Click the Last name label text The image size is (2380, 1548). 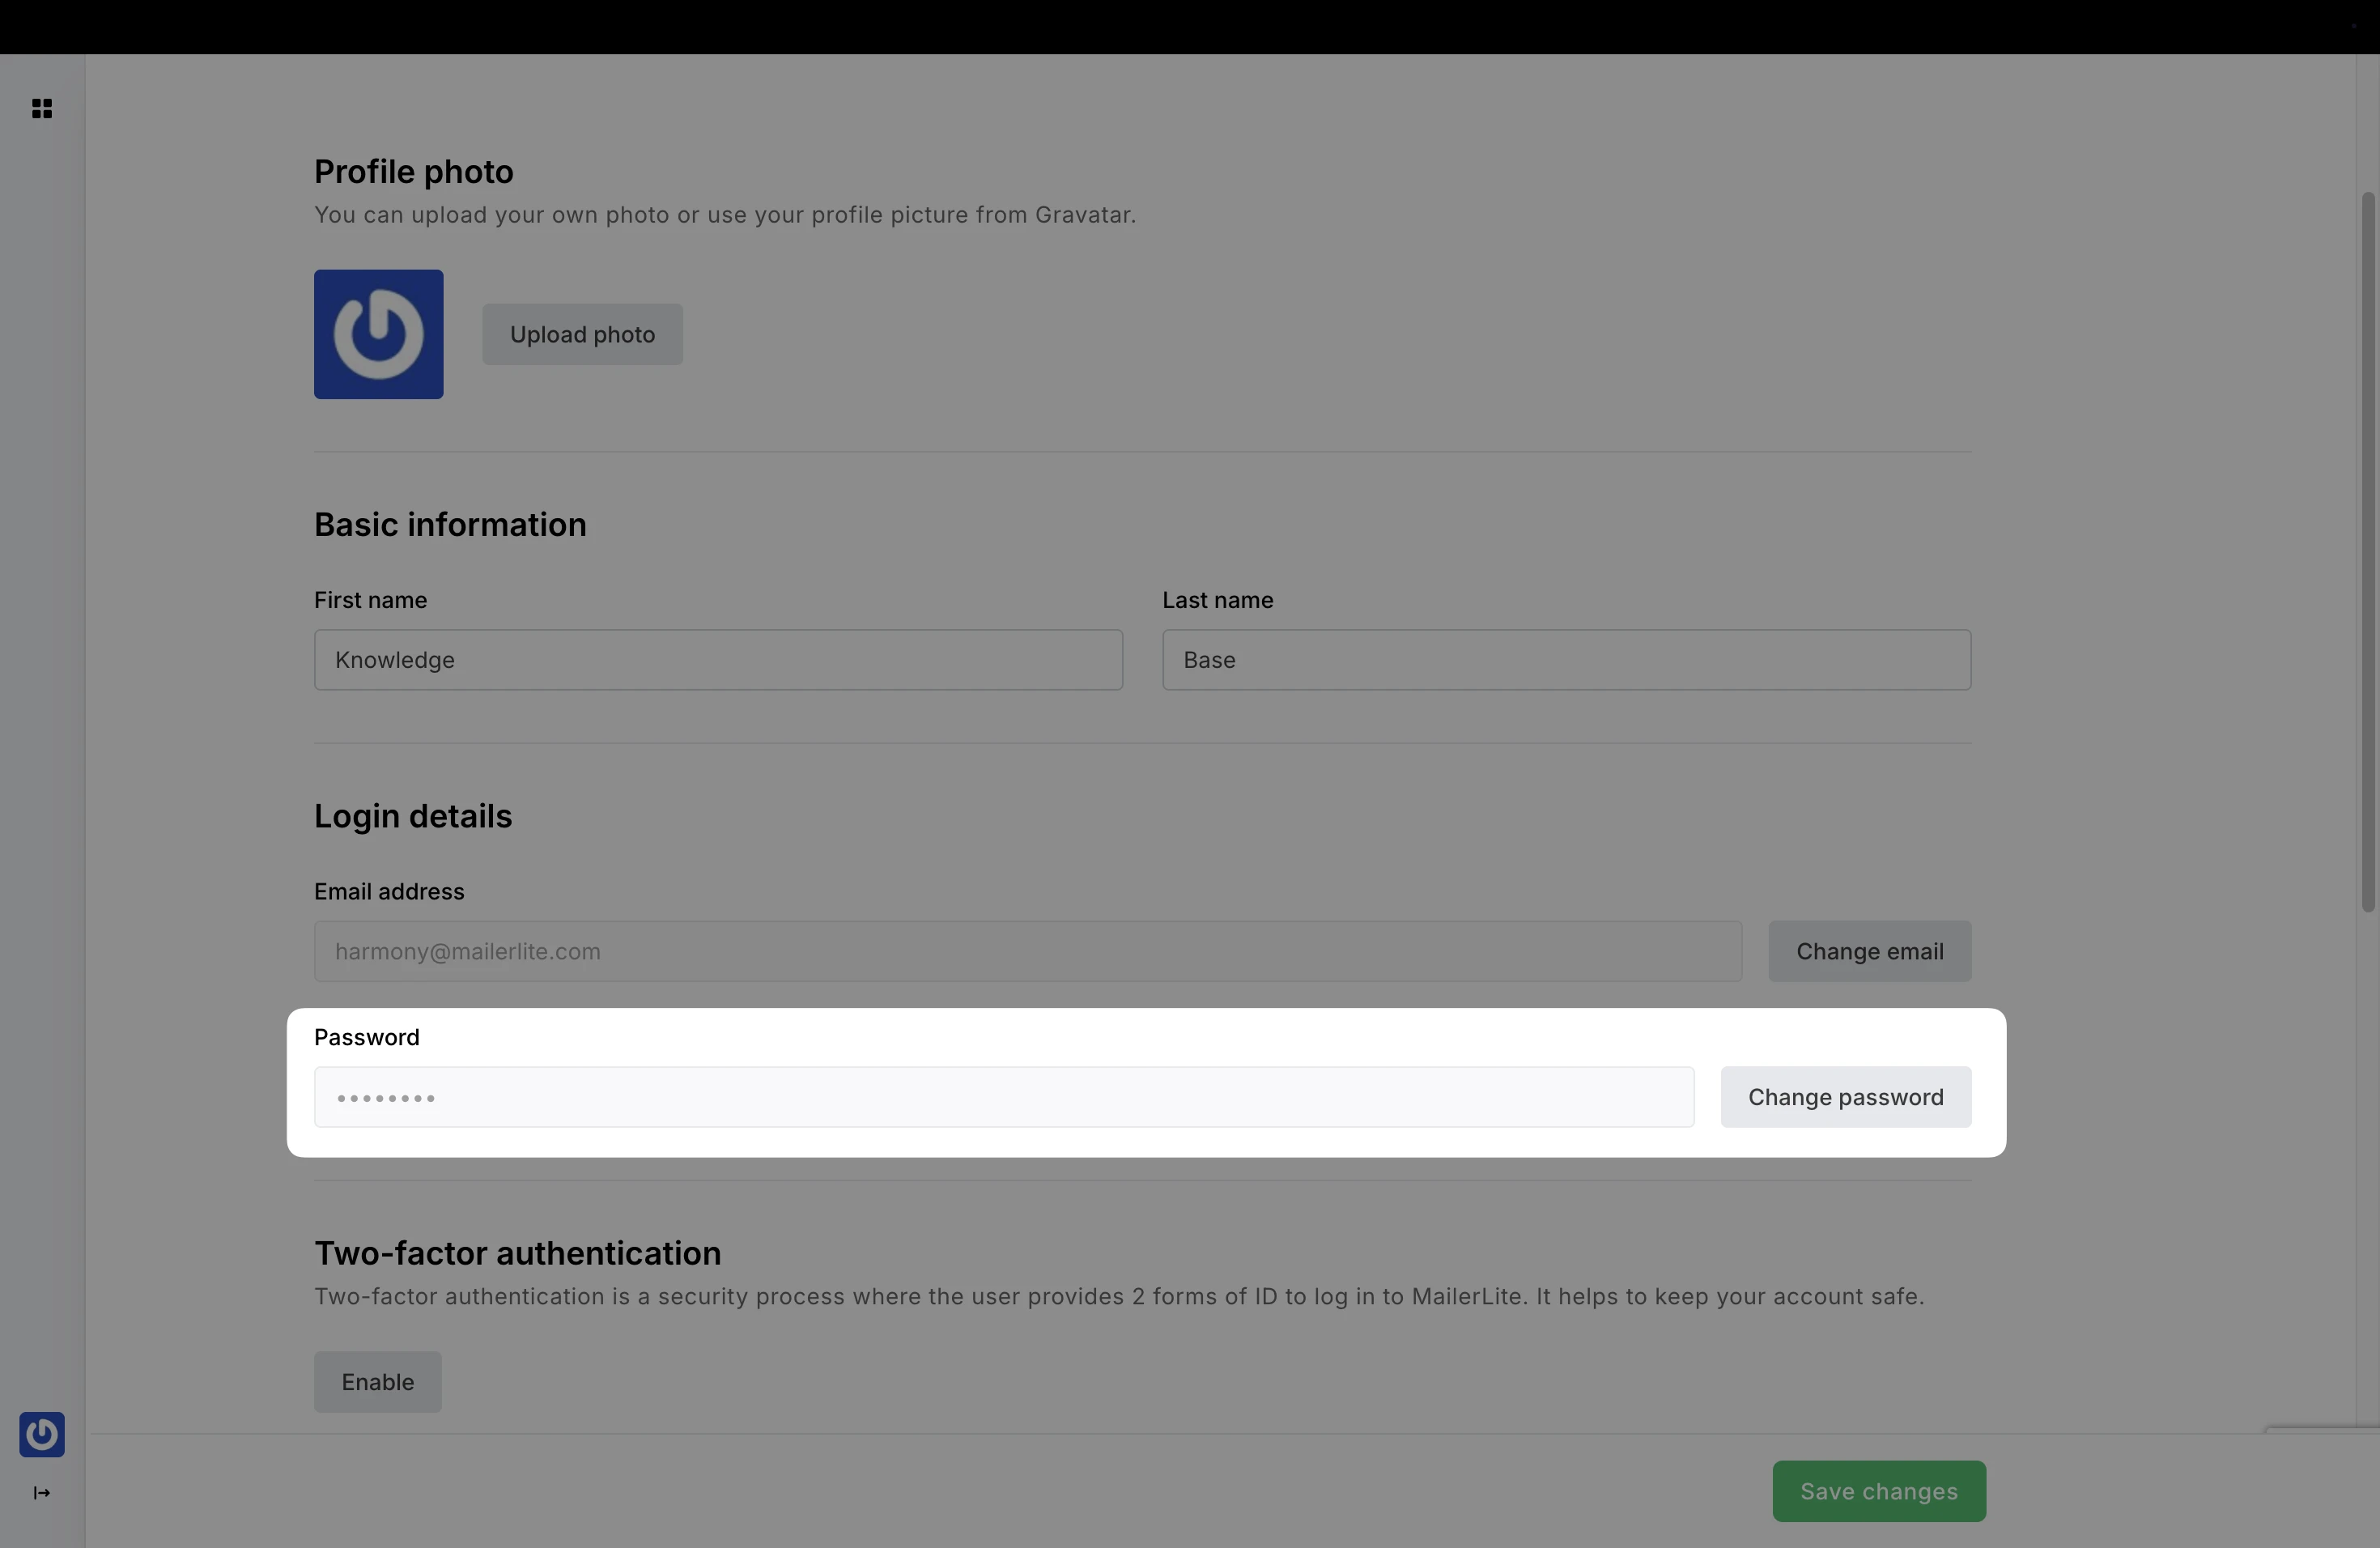[x=1217, y=600]
